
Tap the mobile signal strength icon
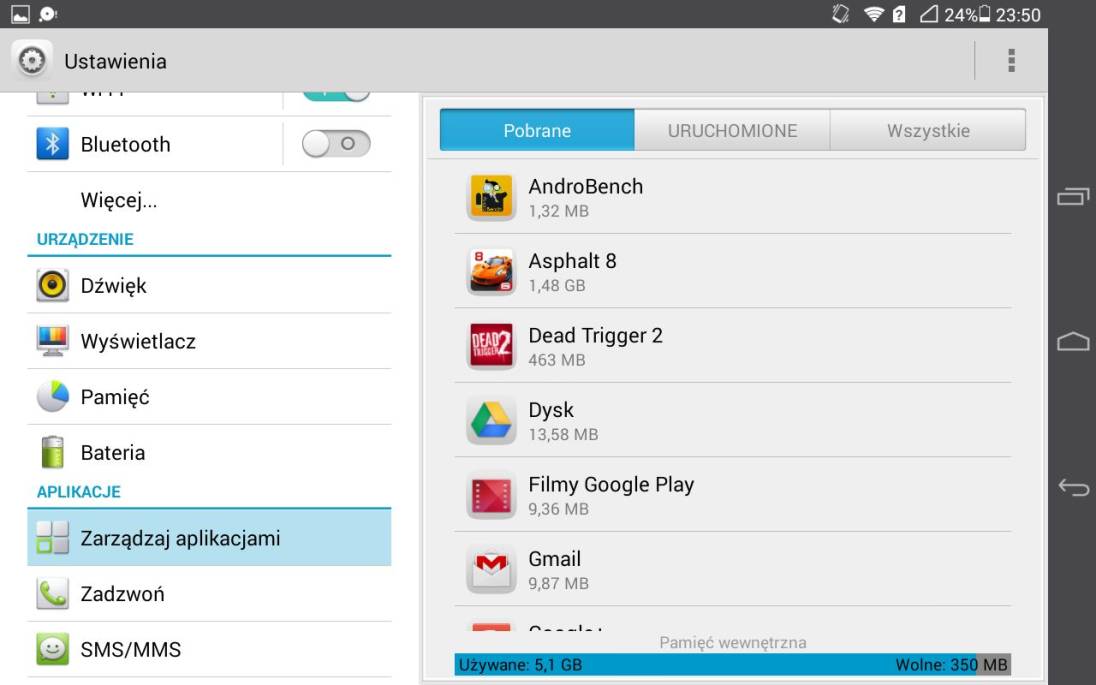(928, 14)
